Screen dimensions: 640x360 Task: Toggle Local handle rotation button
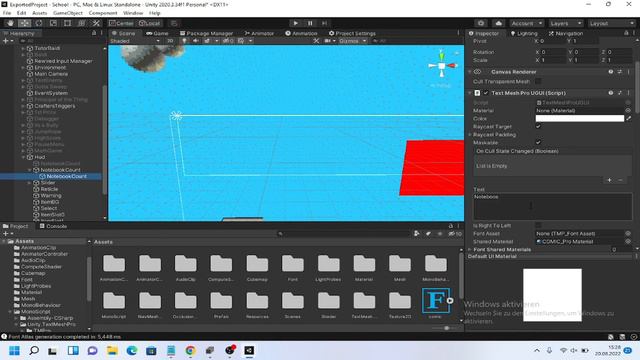click(150, 23)
